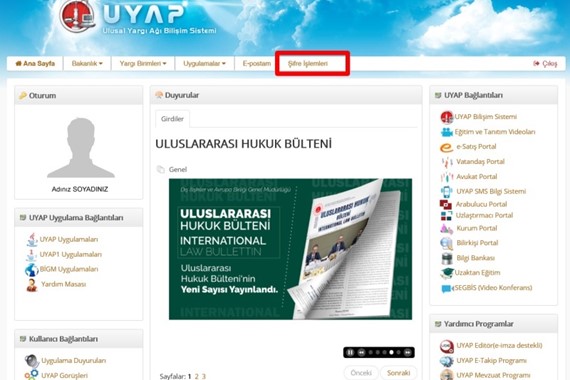Click the user profile avatar picture
Image resolution: width=570 pixels, height=380 pixels.
[x=81, y=147]
